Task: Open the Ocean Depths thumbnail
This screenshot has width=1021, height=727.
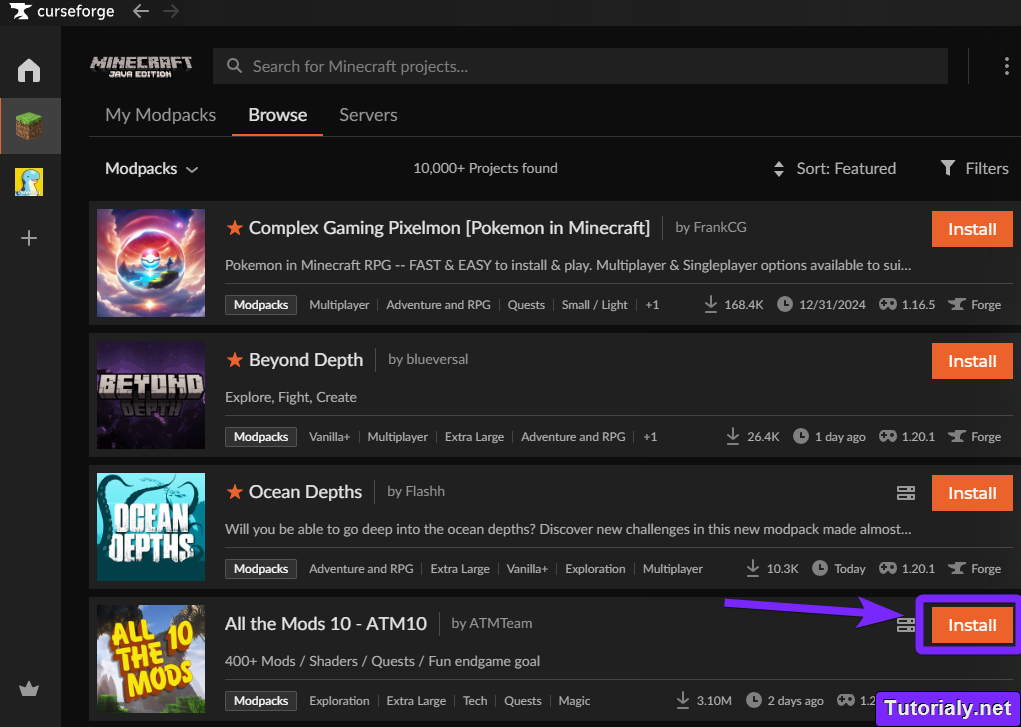Action: pos(151,526)
